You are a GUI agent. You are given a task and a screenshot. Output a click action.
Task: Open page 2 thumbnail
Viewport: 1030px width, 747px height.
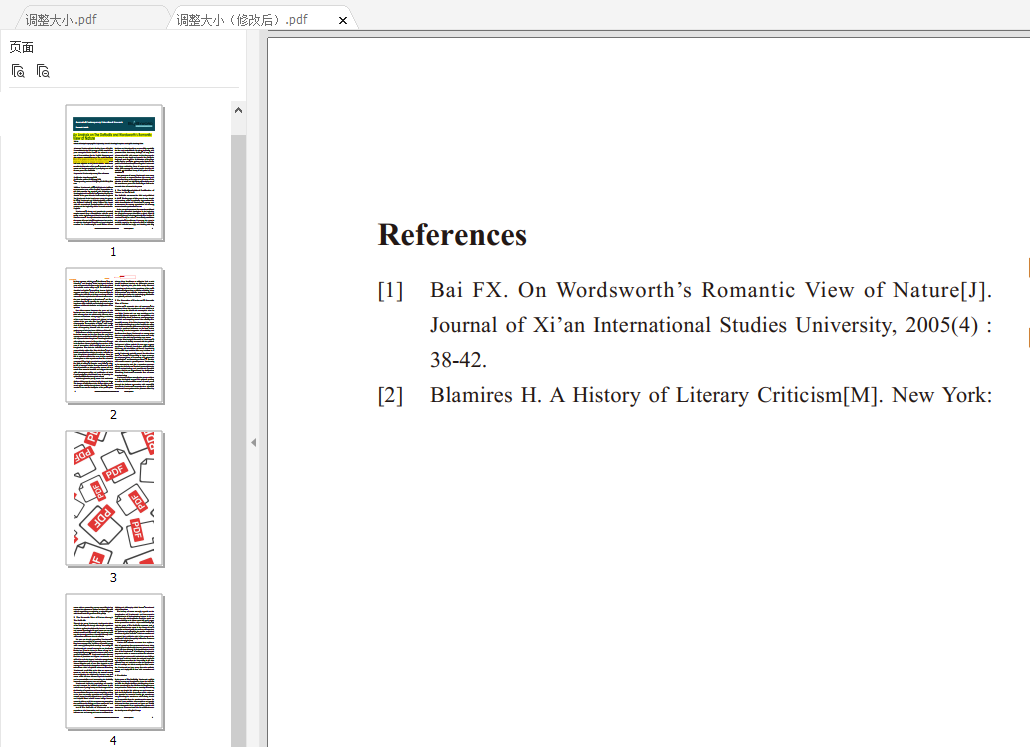tap(114, 335)
